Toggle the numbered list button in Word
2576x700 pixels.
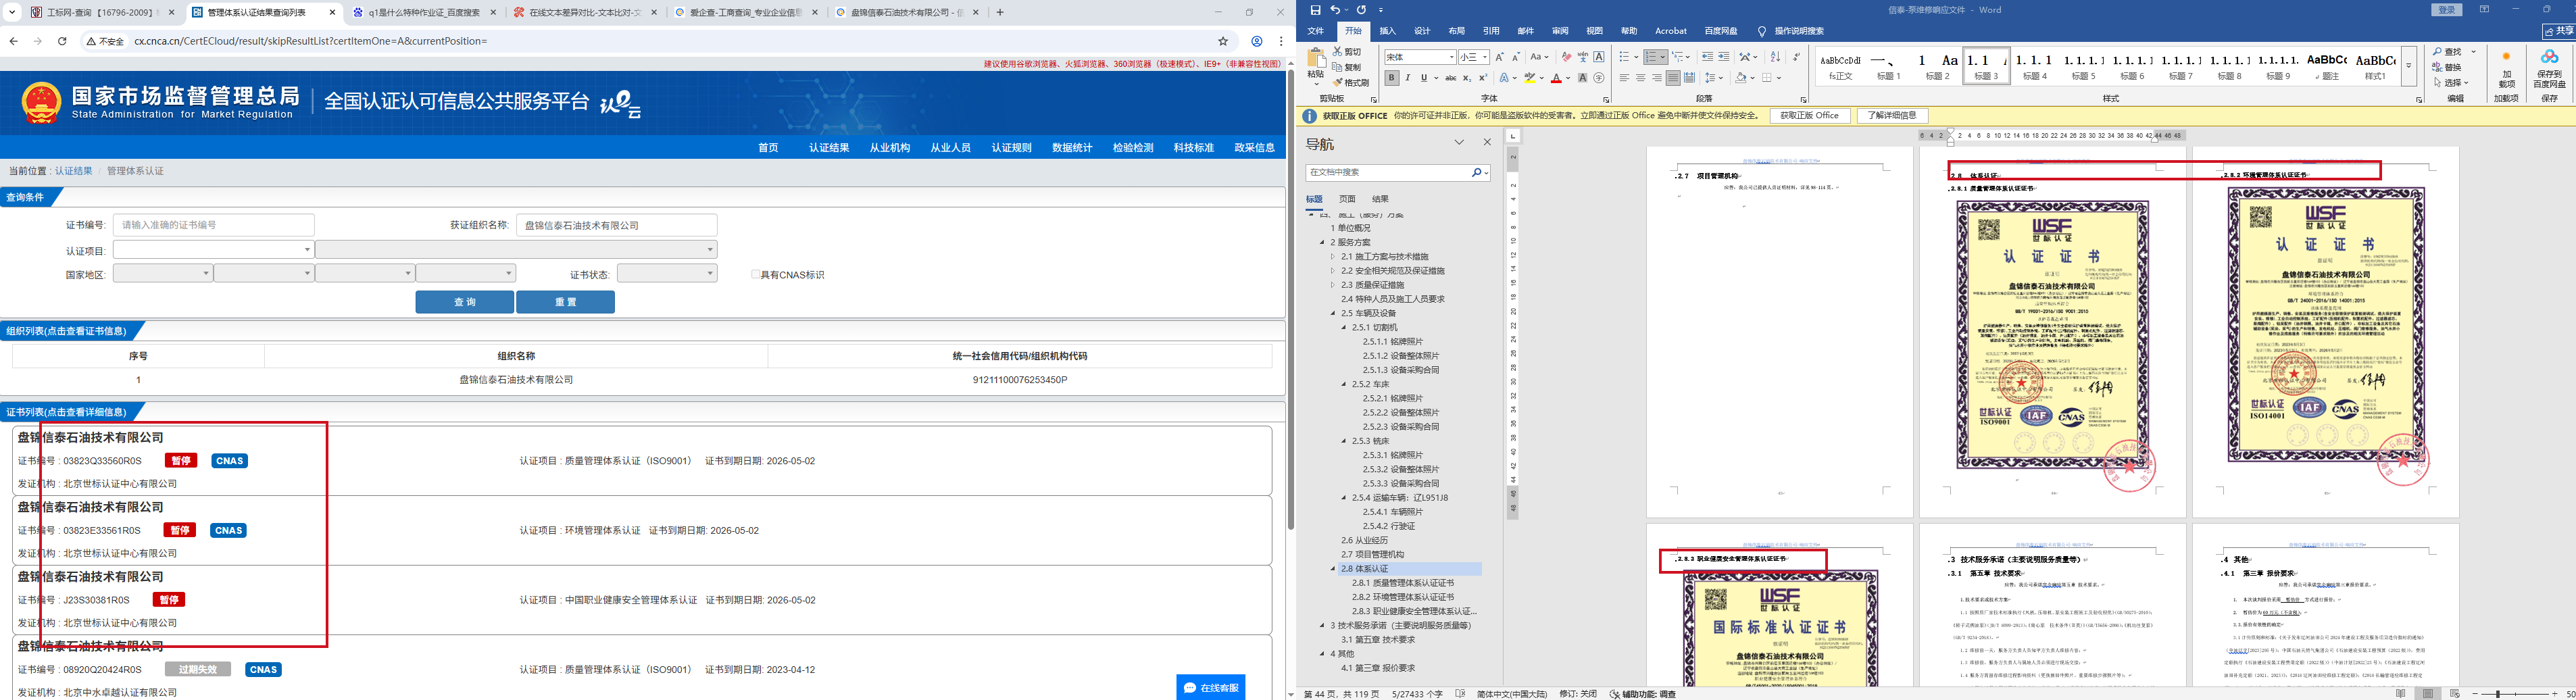coord(1651,57)
